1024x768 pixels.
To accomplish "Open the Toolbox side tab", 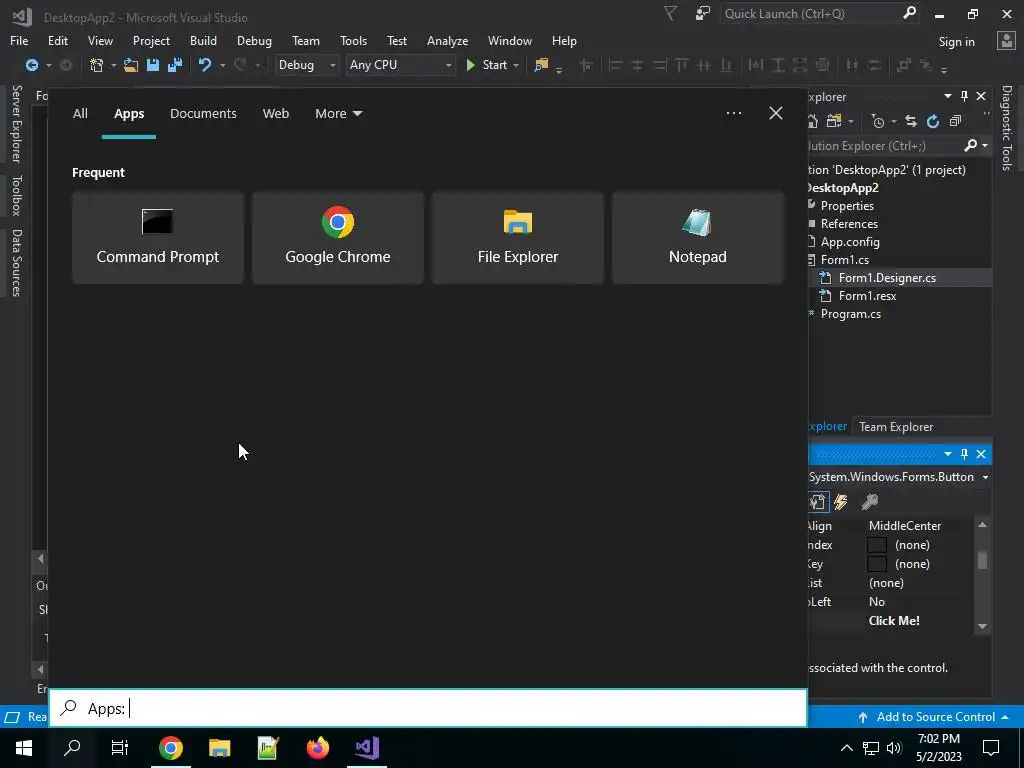I will (16, 195).
